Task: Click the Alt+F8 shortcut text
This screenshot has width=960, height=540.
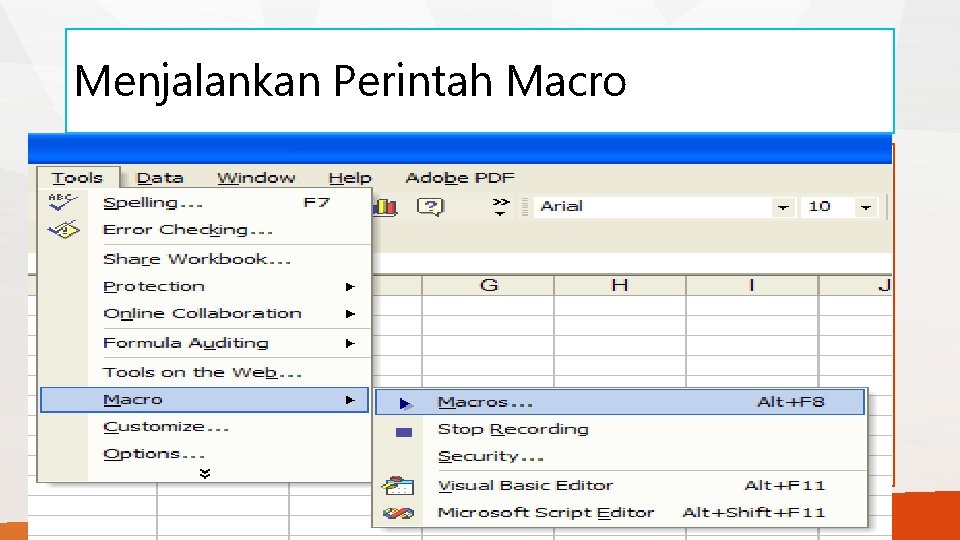Action: pyautogui.click(x=790, y=402)
